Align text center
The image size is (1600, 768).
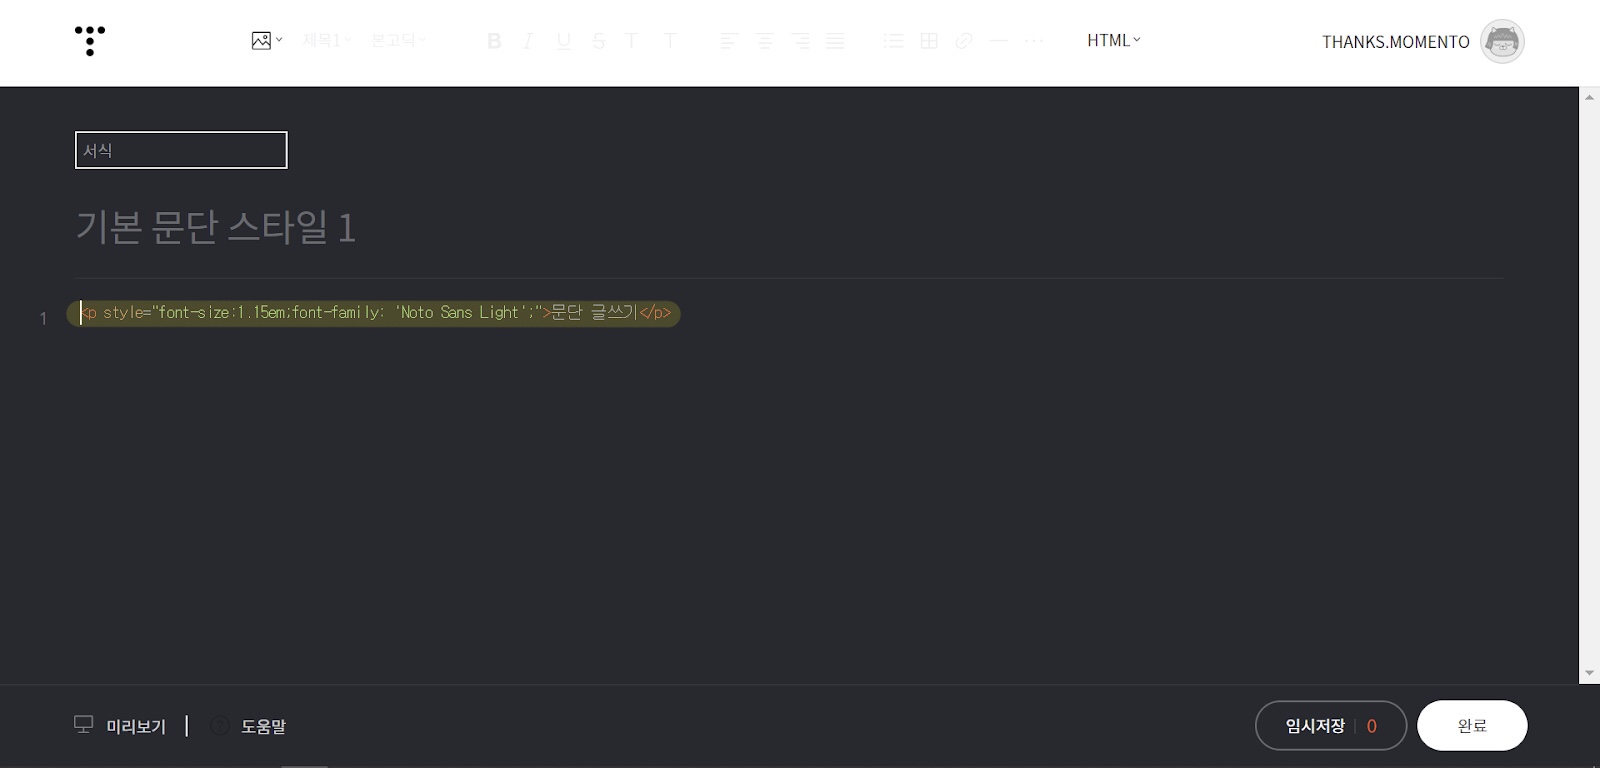pos(764,41)
